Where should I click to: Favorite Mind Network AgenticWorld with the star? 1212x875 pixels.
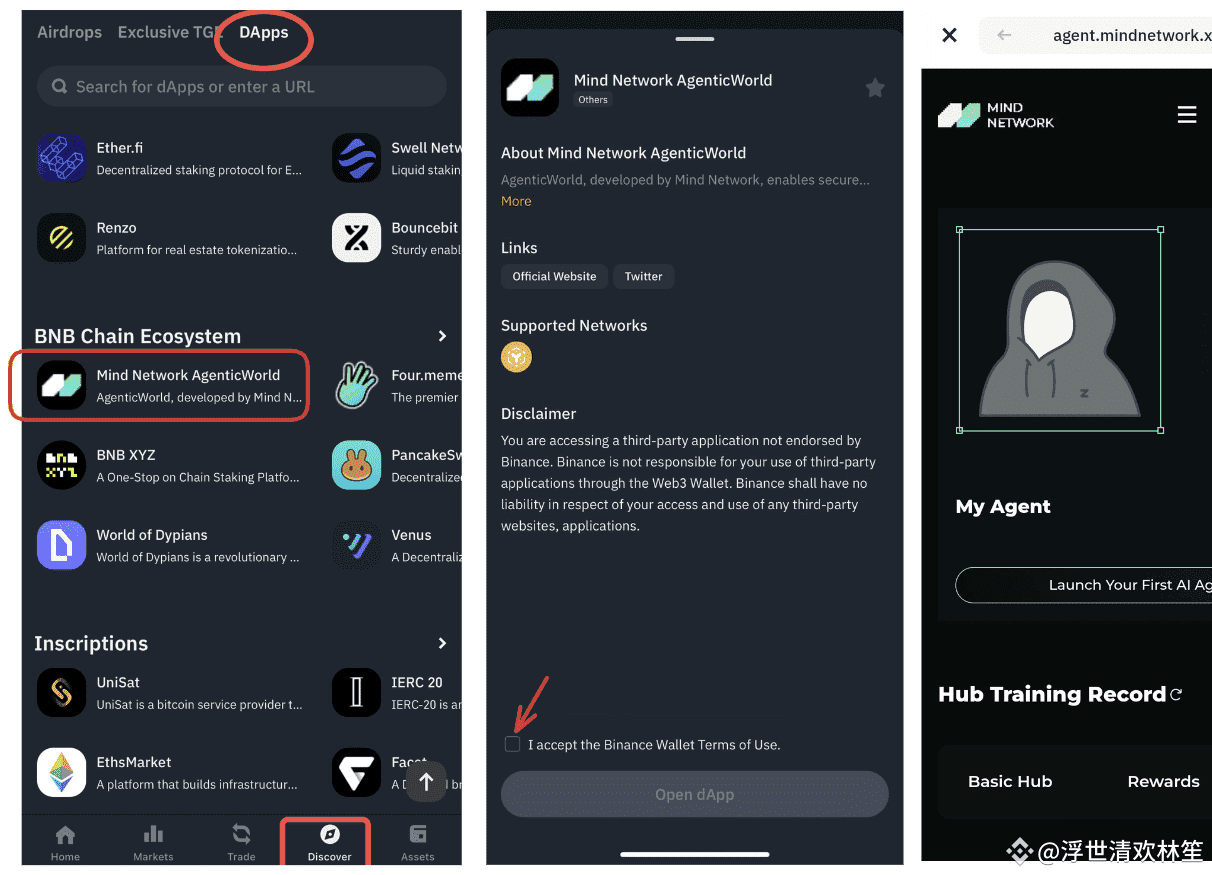click(x=875, y=88)
